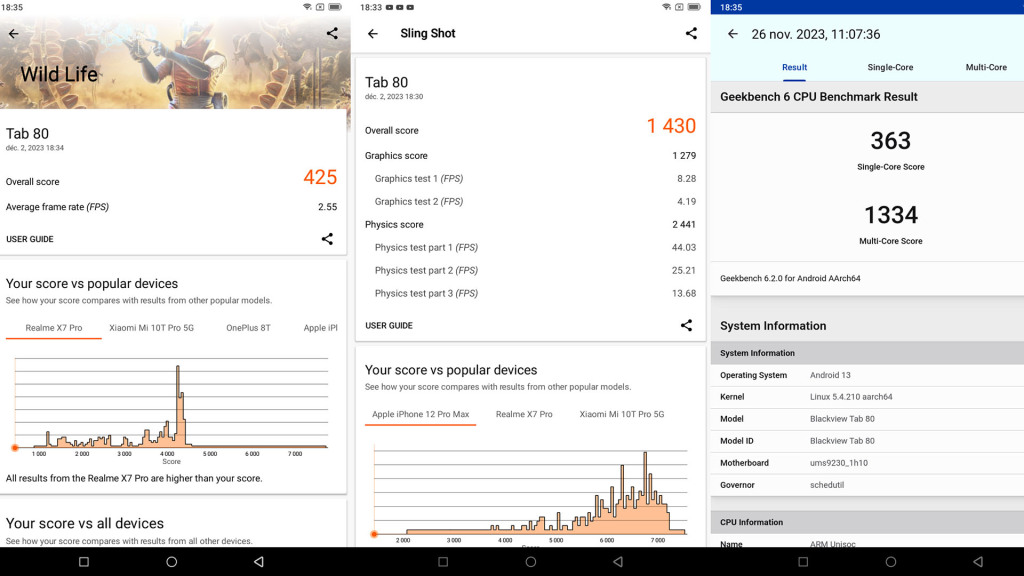Screen dimensions: 1024x576
Task: Switch to the Single-Core tab in Geekbench
Action: point(889,67)
